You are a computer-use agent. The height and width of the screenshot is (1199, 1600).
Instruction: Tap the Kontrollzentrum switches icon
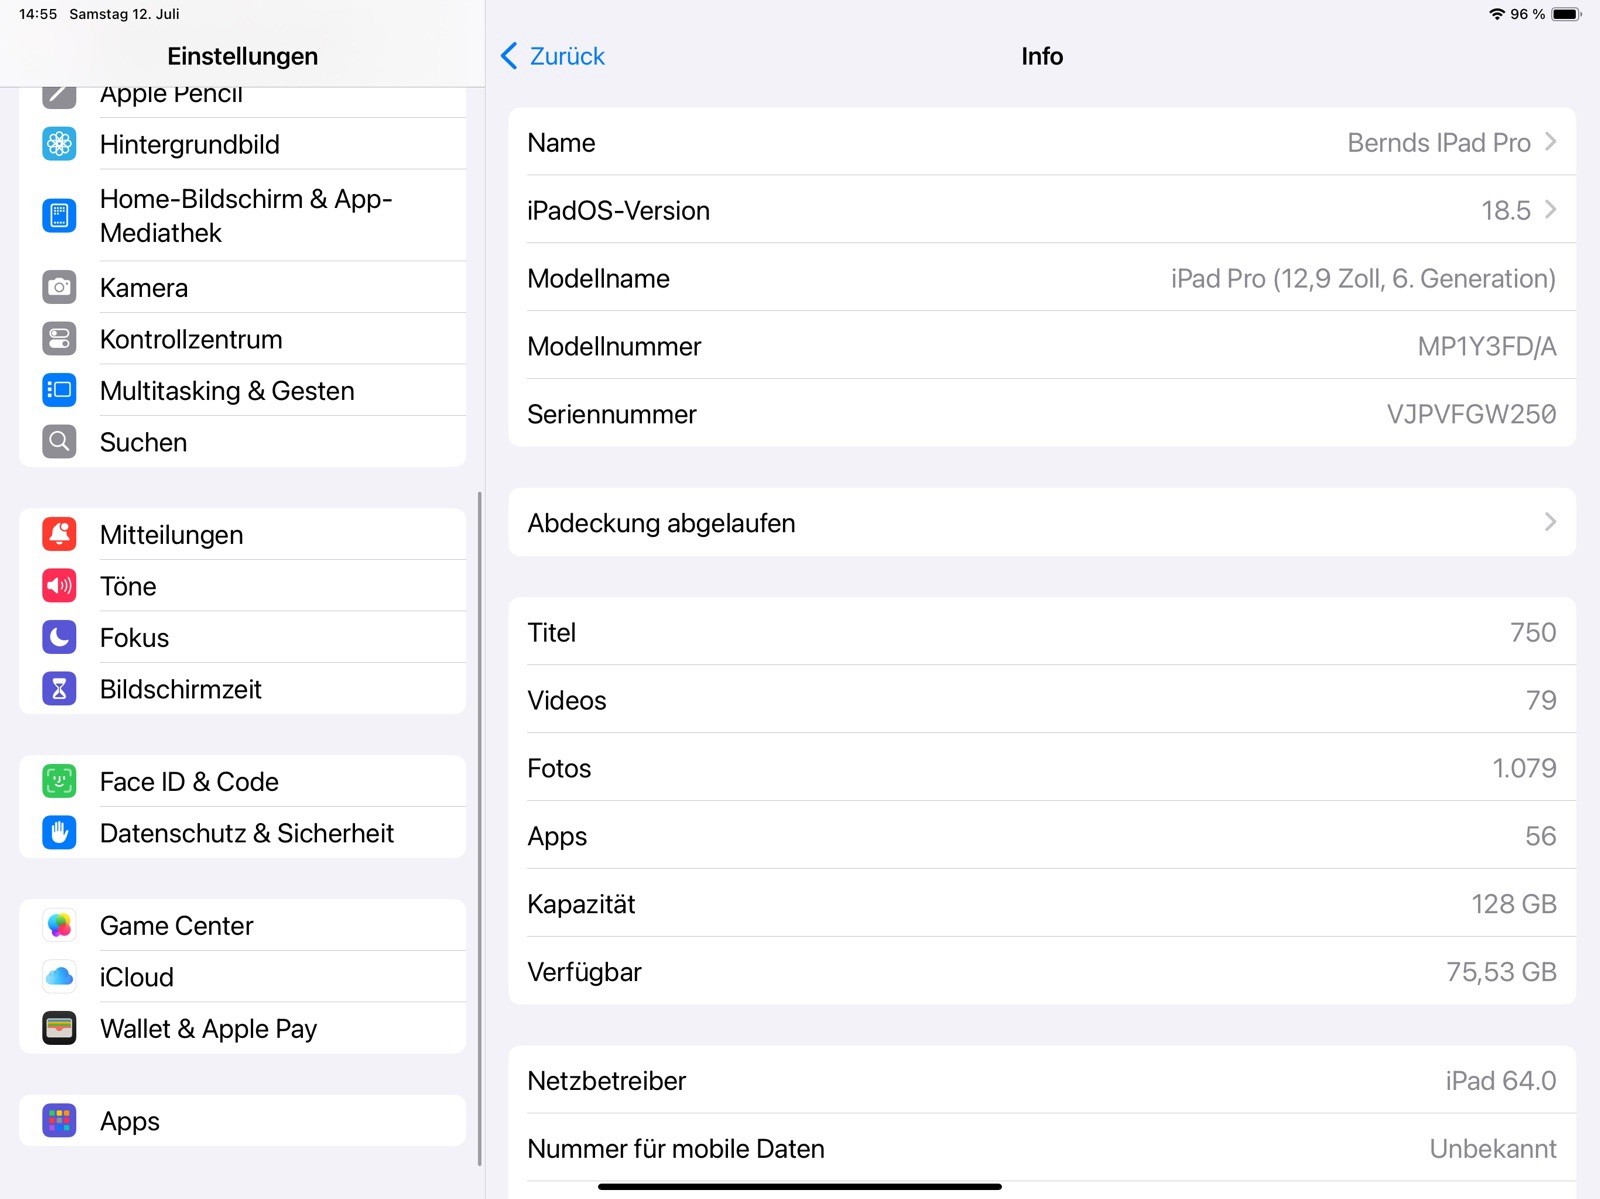coord(59,339)
